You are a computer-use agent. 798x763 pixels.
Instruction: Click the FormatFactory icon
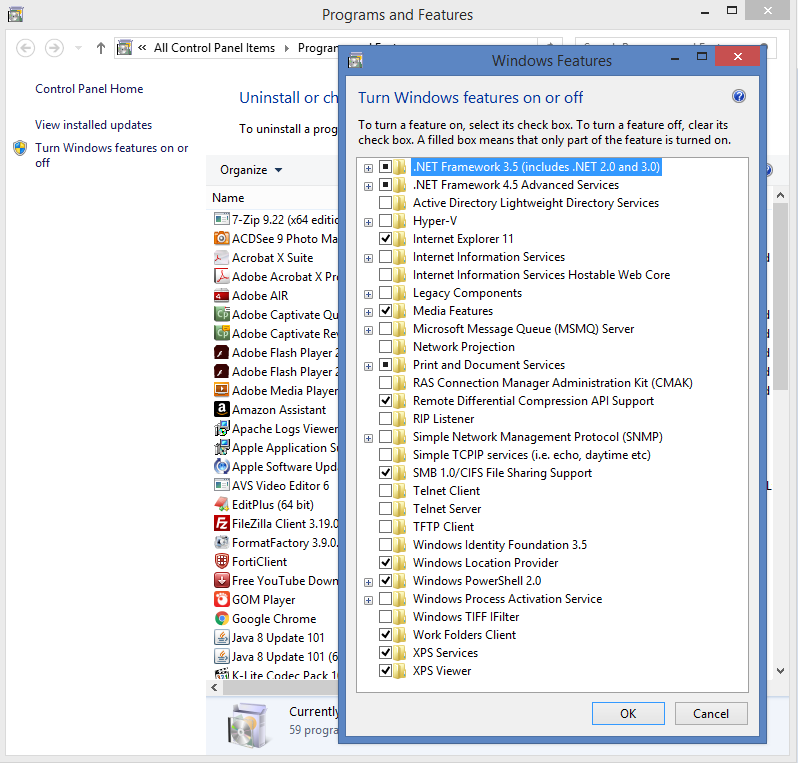(221, 543)
